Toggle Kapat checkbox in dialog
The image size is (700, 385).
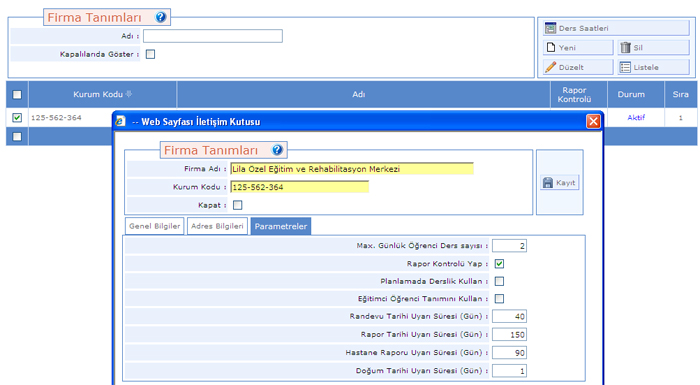click(238, 205)
